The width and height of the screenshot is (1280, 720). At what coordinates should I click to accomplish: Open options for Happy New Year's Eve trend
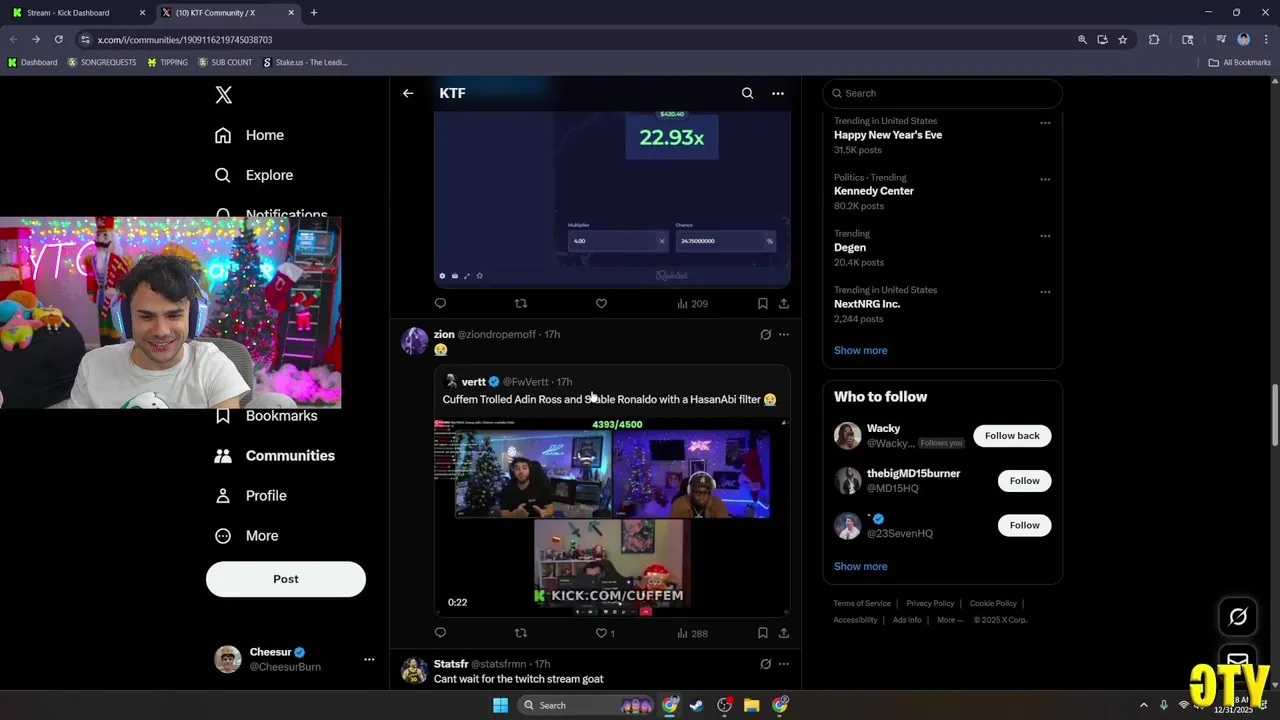click(x=1045, y=123)
